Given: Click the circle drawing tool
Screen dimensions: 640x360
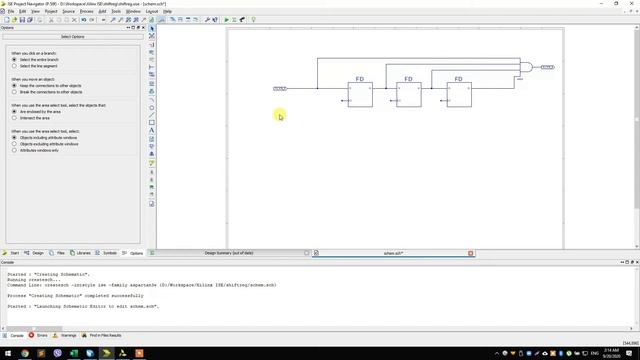Looking at the screenshot, I should (152, 108).
